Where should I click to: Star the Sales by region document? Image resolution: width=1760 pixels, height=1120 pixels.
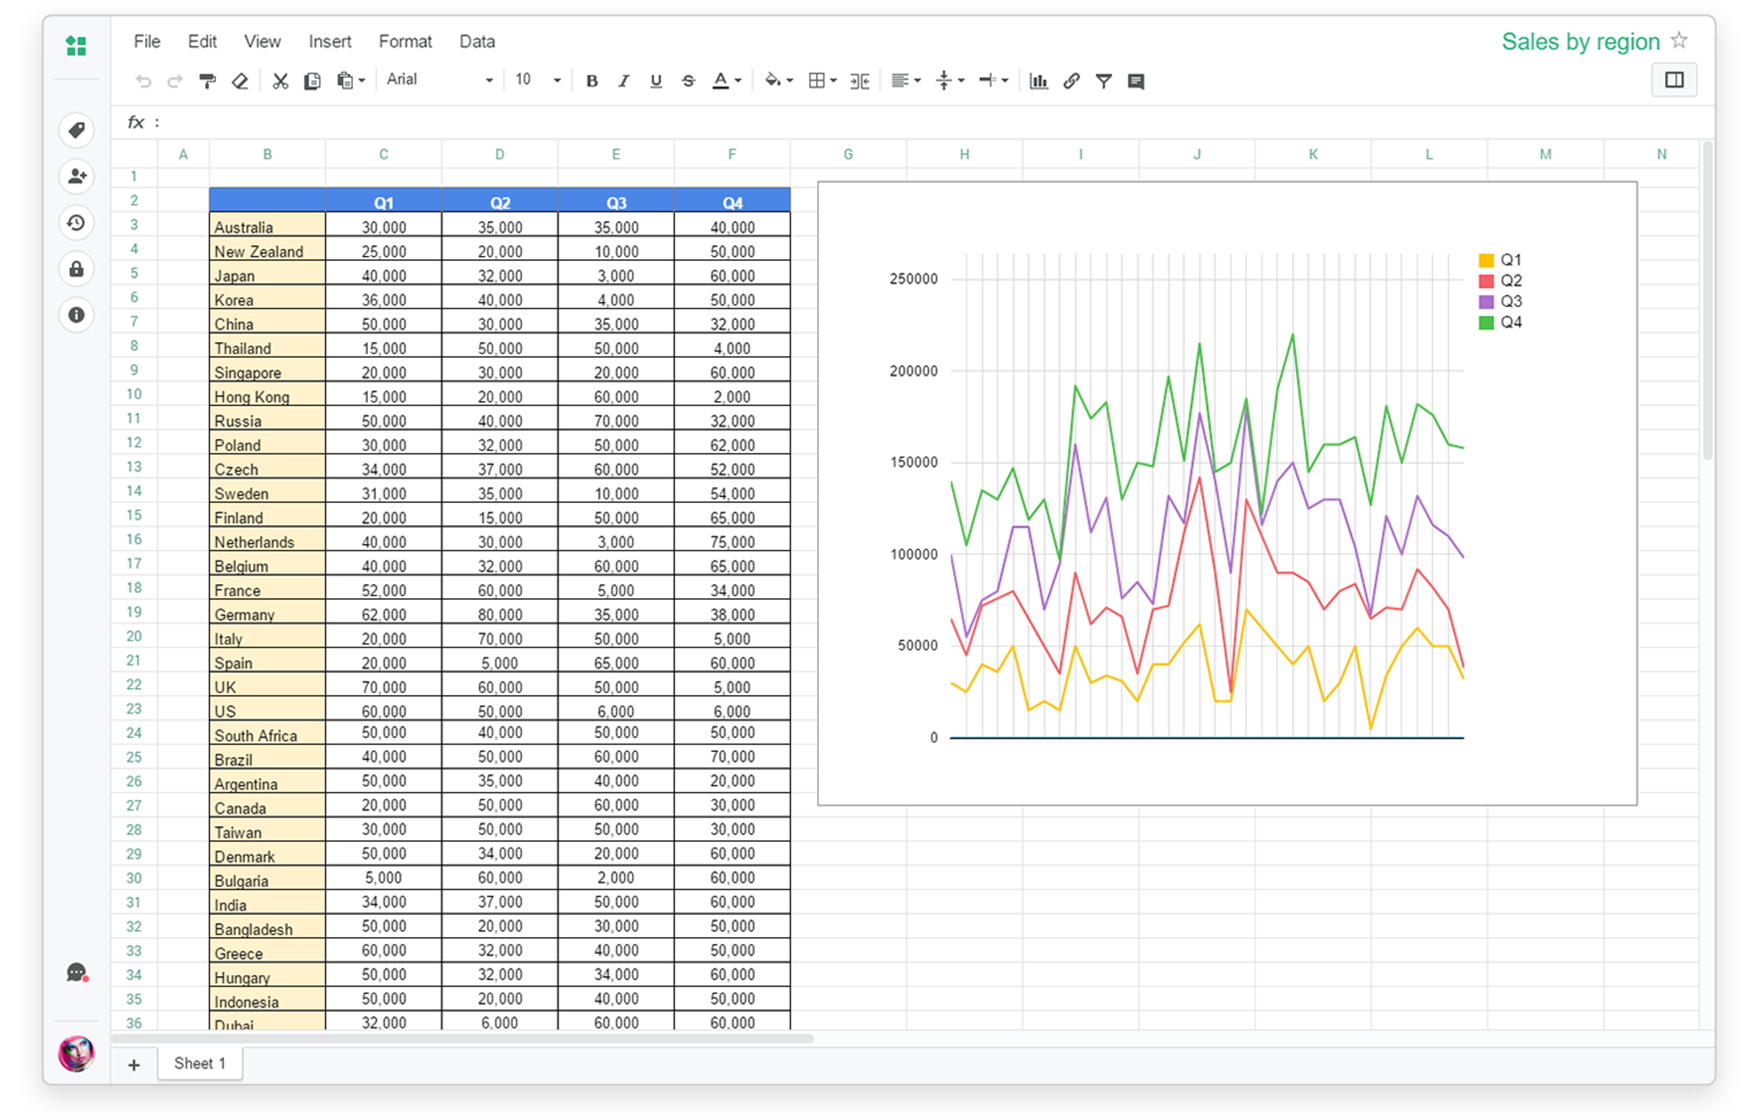click(x=1679, y=41)
